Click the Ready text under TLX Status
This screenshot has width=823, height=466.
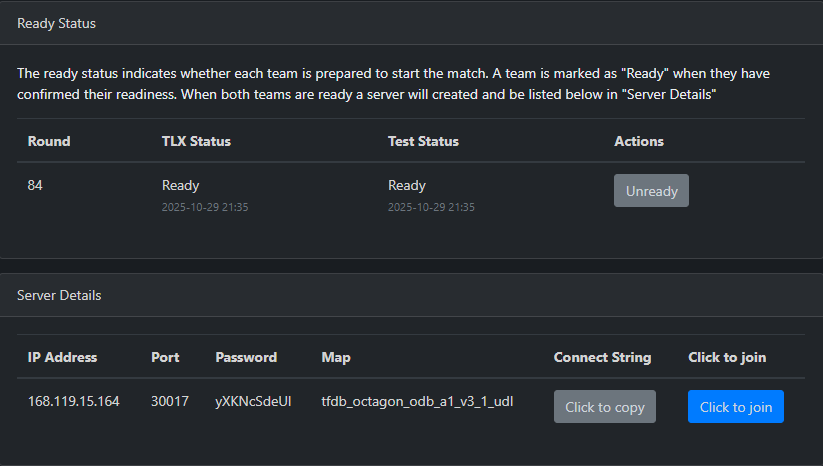[180, 185]
